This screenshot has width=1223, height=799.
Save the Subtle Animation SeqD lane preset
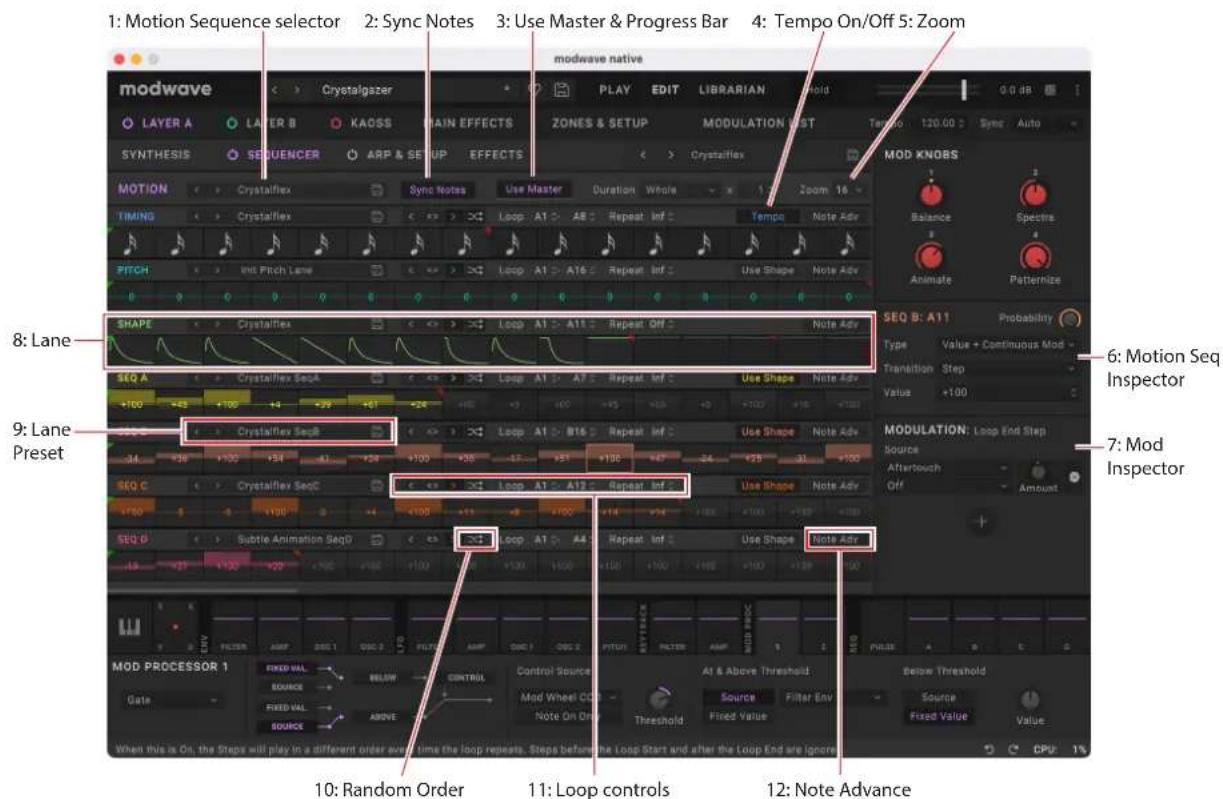(377, 540)
